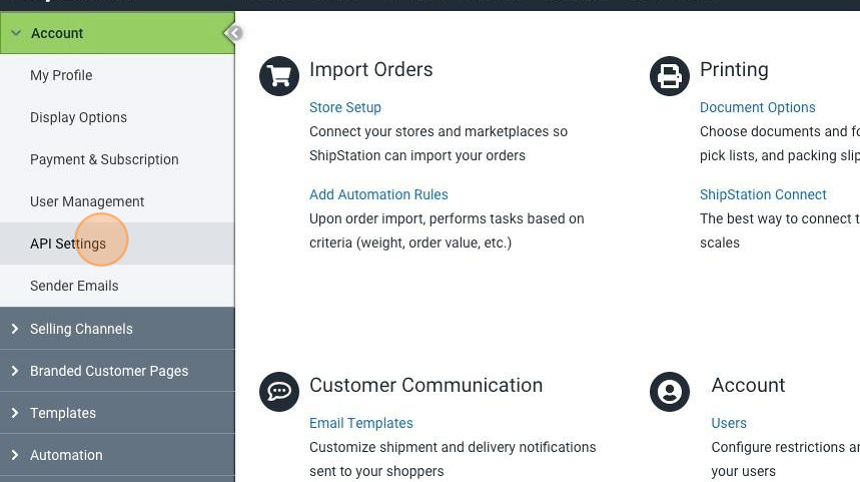Click the printer icon beside Printing
Viewport: 860px width, 482px height.
(669, 76)
